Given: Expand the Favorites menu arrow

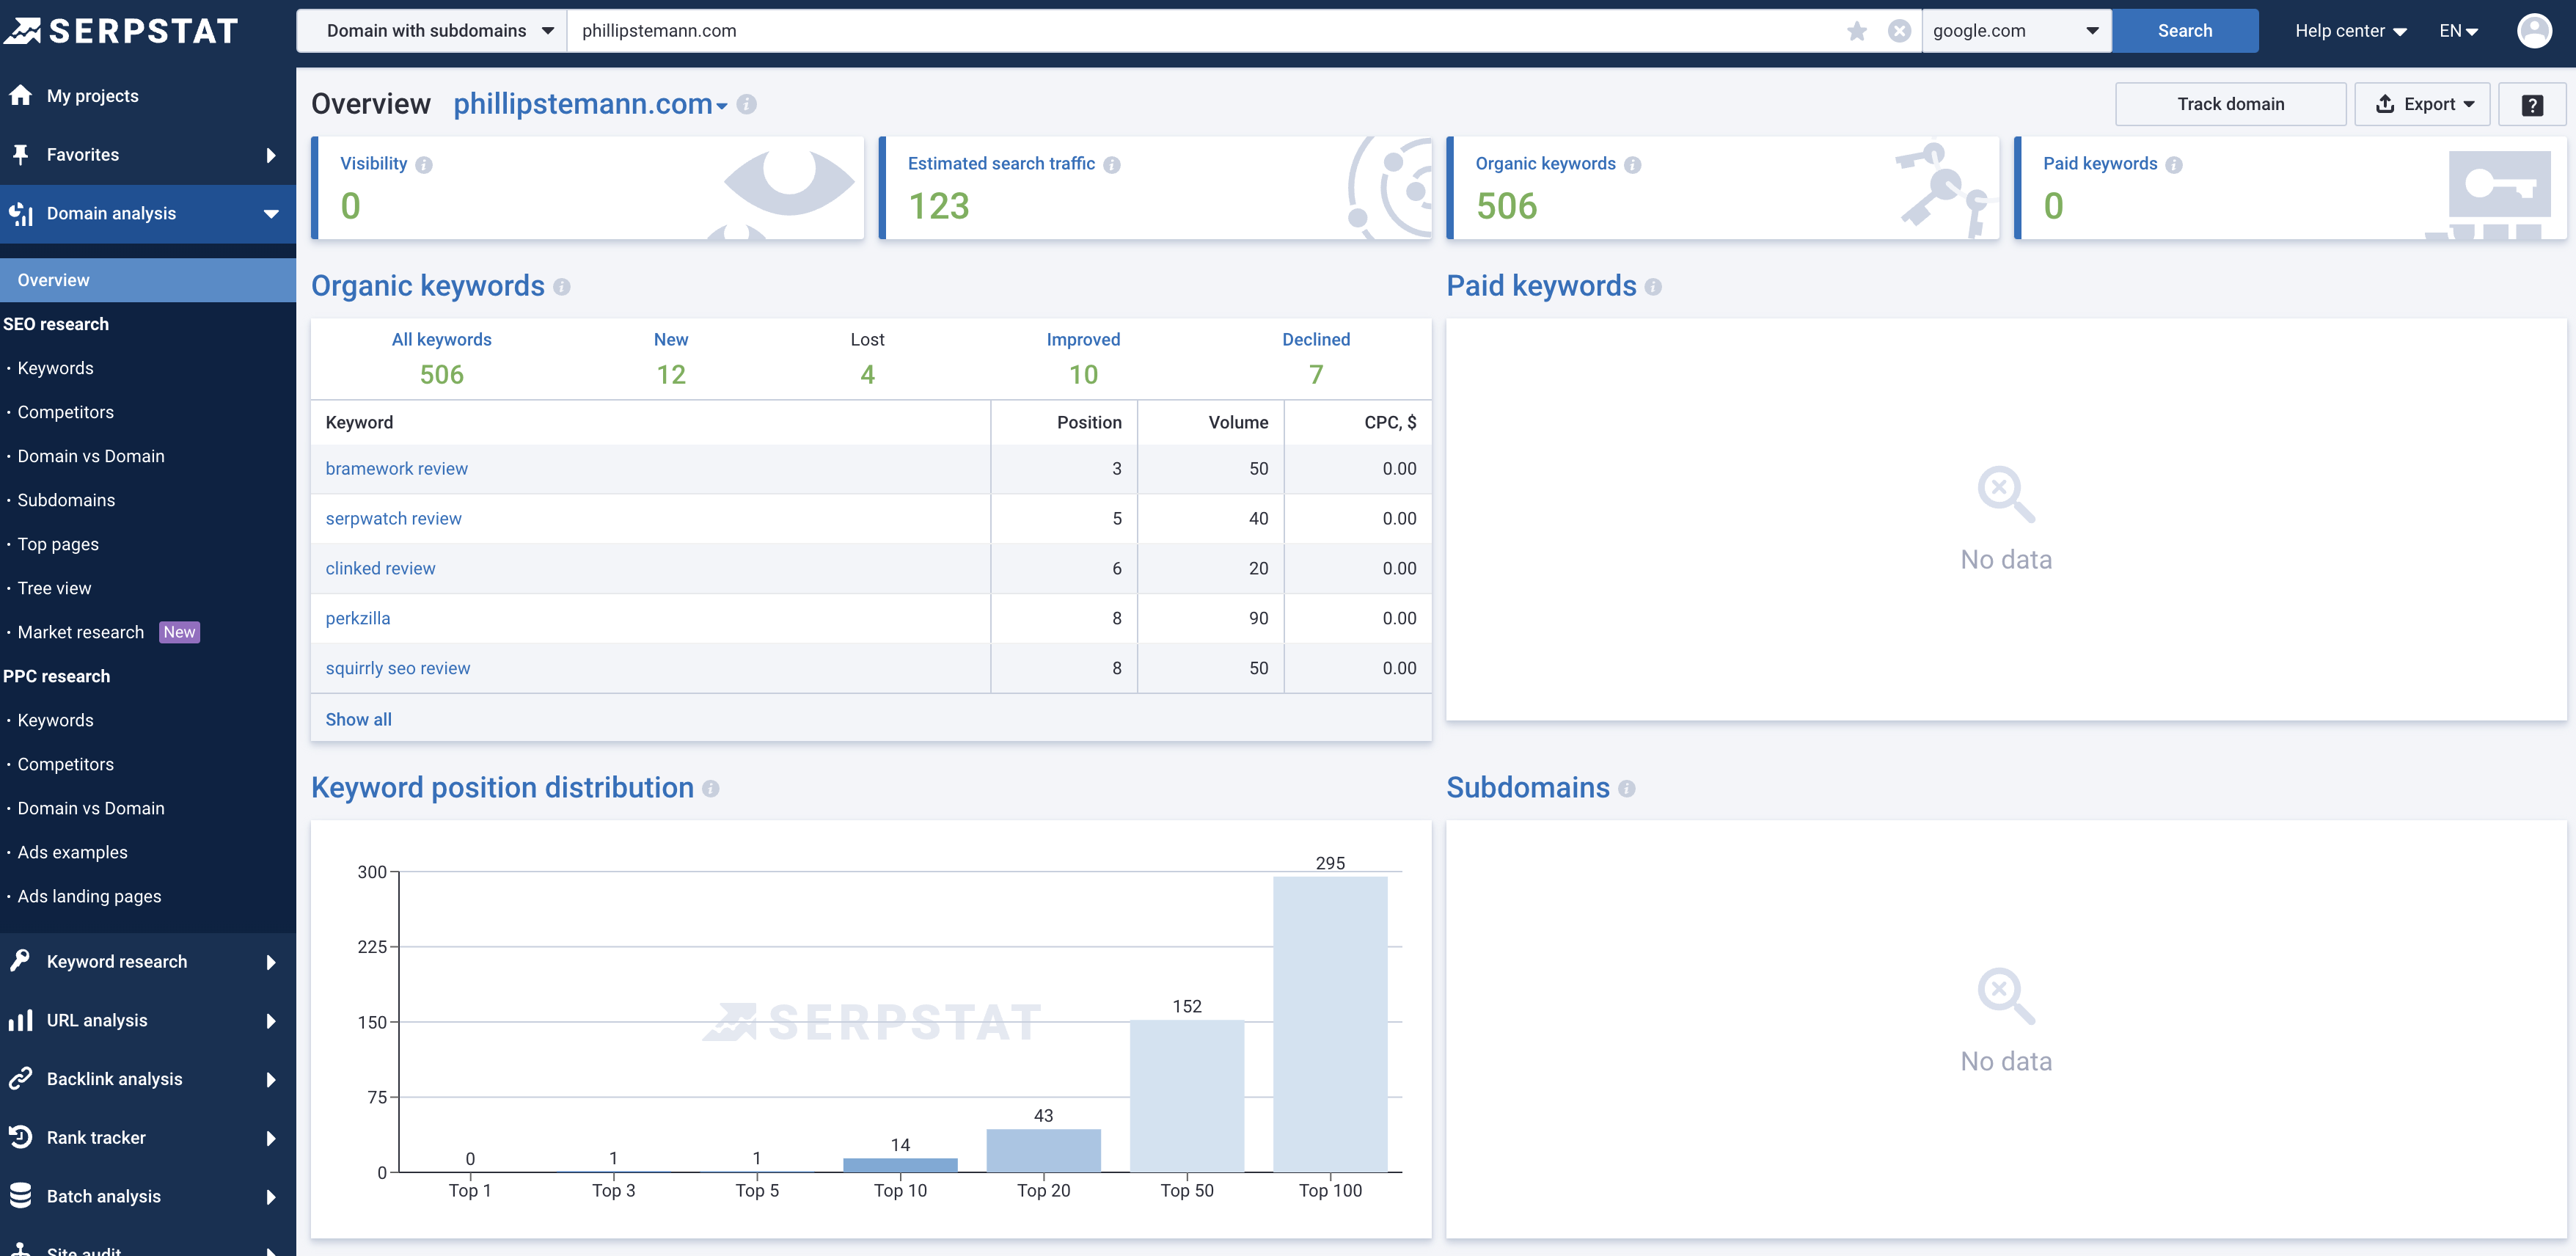Looking at the screenshot, I should coord(271,155).
